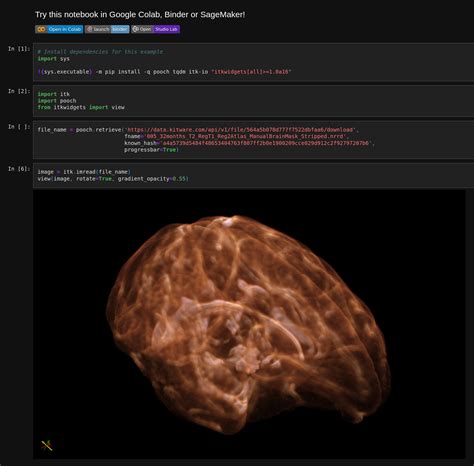Click the Open in Colab badge
This screenshot has width=474, height=466.
[59, 29]
